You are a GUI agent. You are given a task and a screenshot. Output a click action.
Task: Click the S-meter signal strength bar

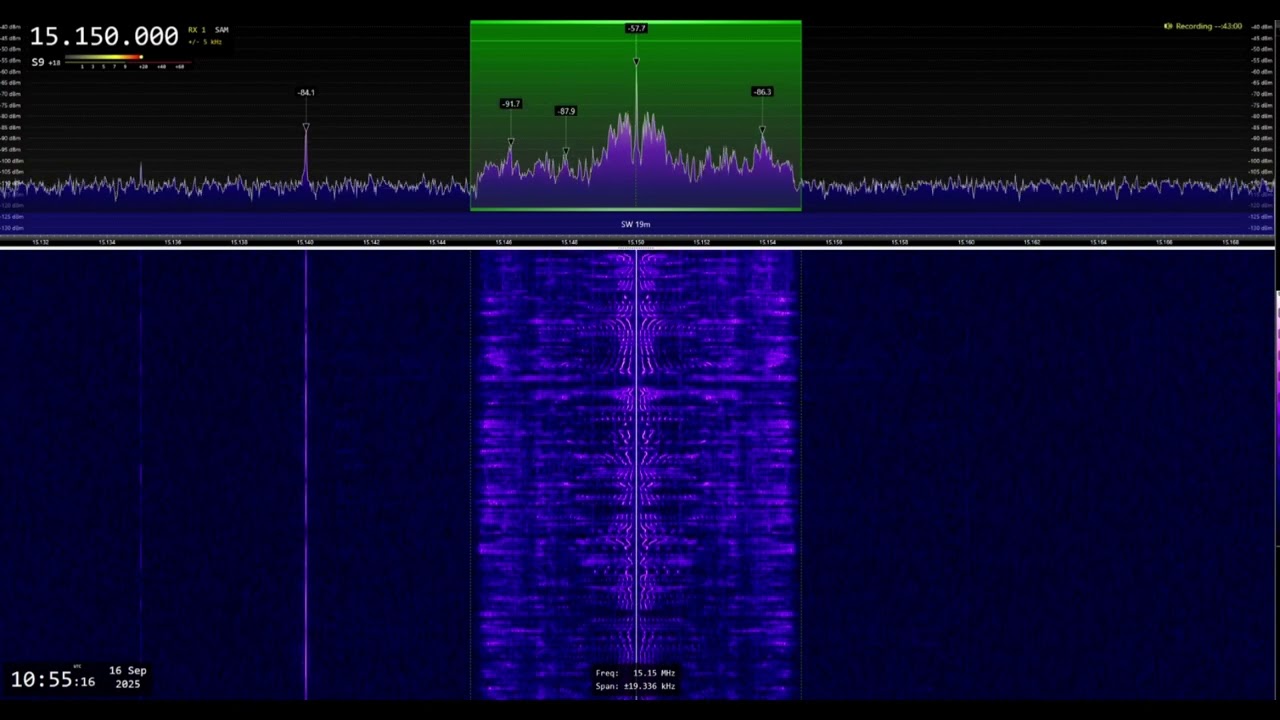[128, 59]
